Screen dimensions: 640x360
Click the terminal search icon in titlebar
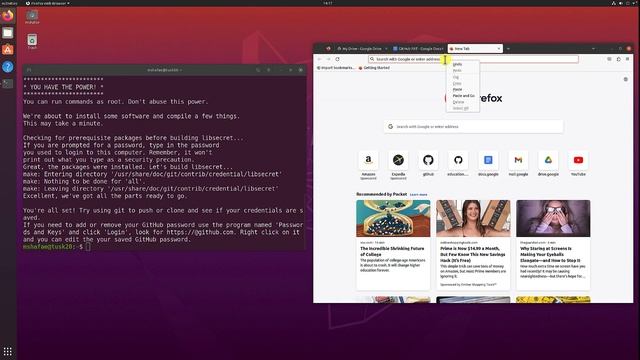coord(258,70)
